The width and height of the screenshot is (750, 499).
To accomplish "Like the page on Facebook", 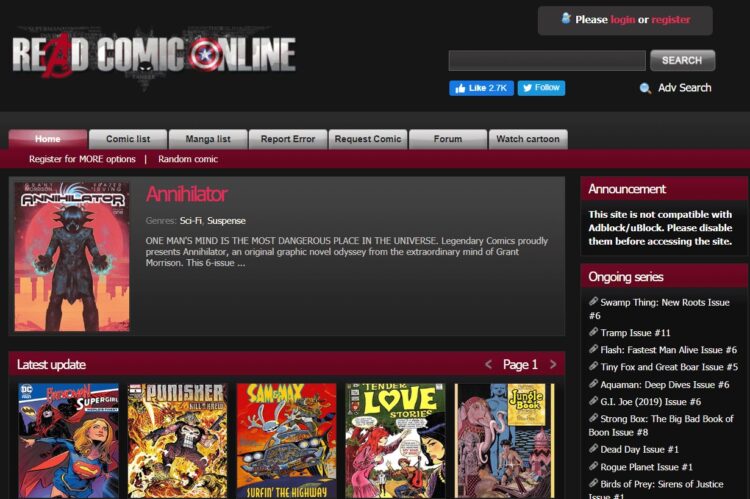I will point(481,88).
